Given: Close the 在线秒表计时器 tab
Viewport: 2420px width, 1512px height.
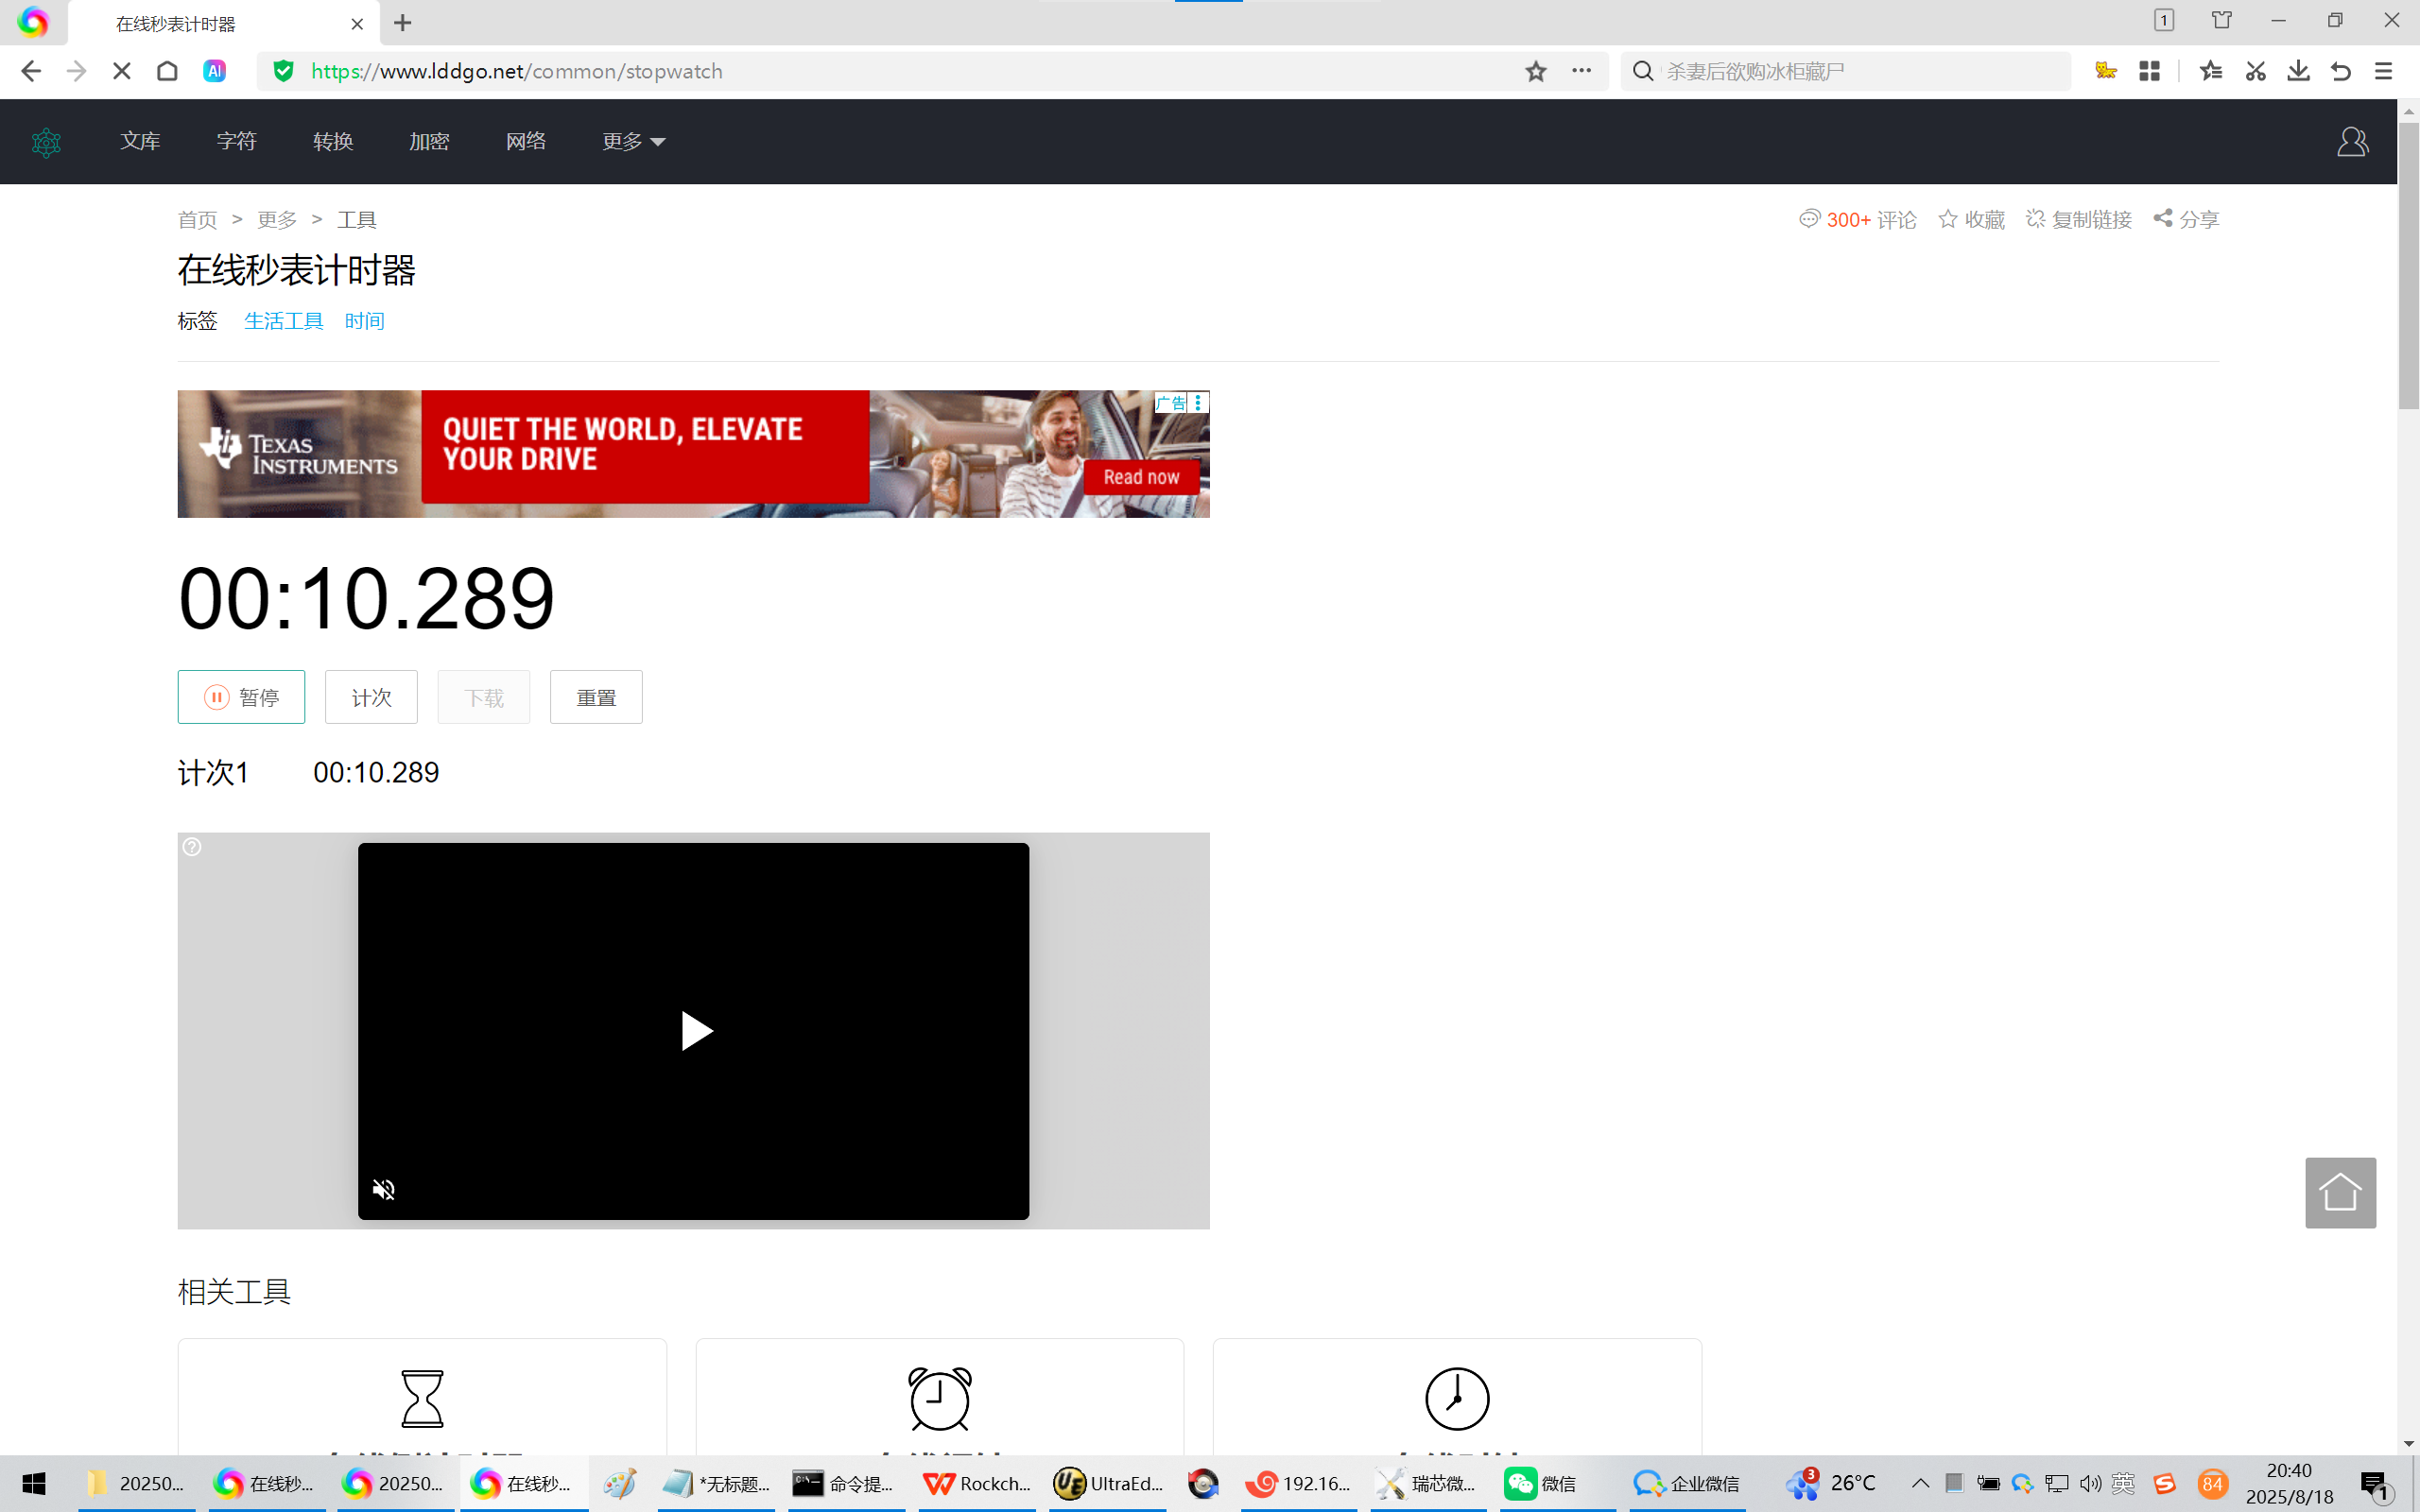Looking at the screenshot, I should pos(357,24).
